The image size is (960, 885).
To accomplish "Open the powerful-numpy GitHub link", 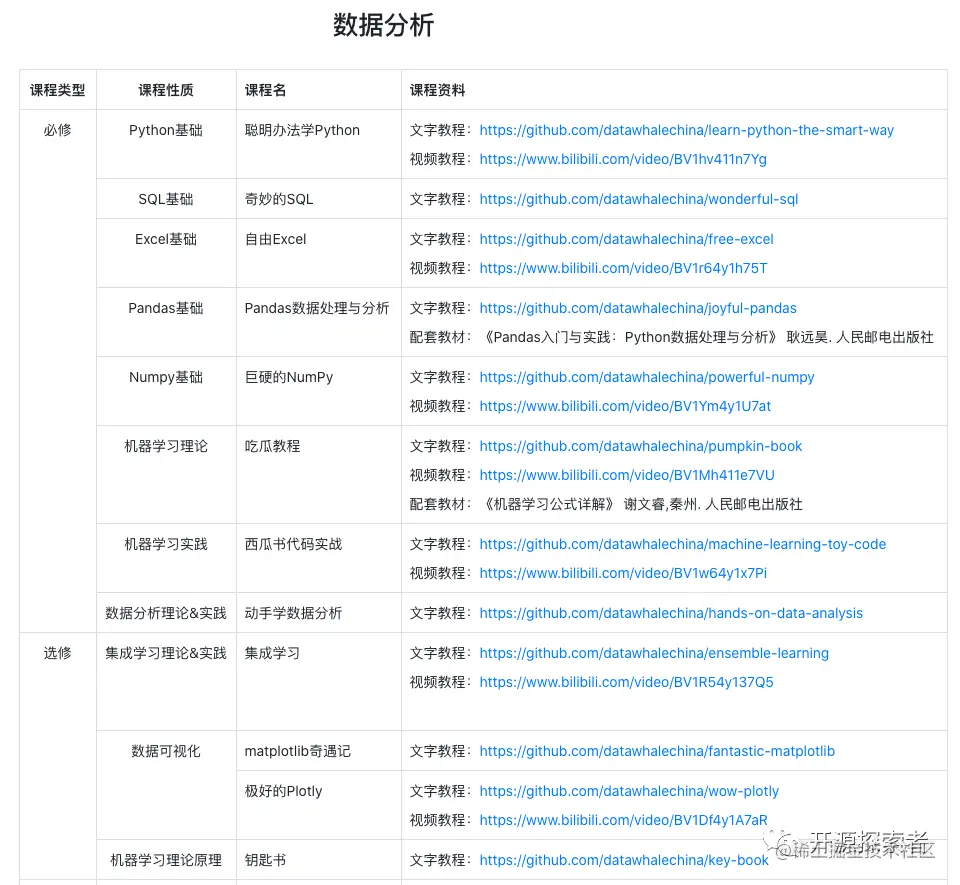I will (647, 377).
